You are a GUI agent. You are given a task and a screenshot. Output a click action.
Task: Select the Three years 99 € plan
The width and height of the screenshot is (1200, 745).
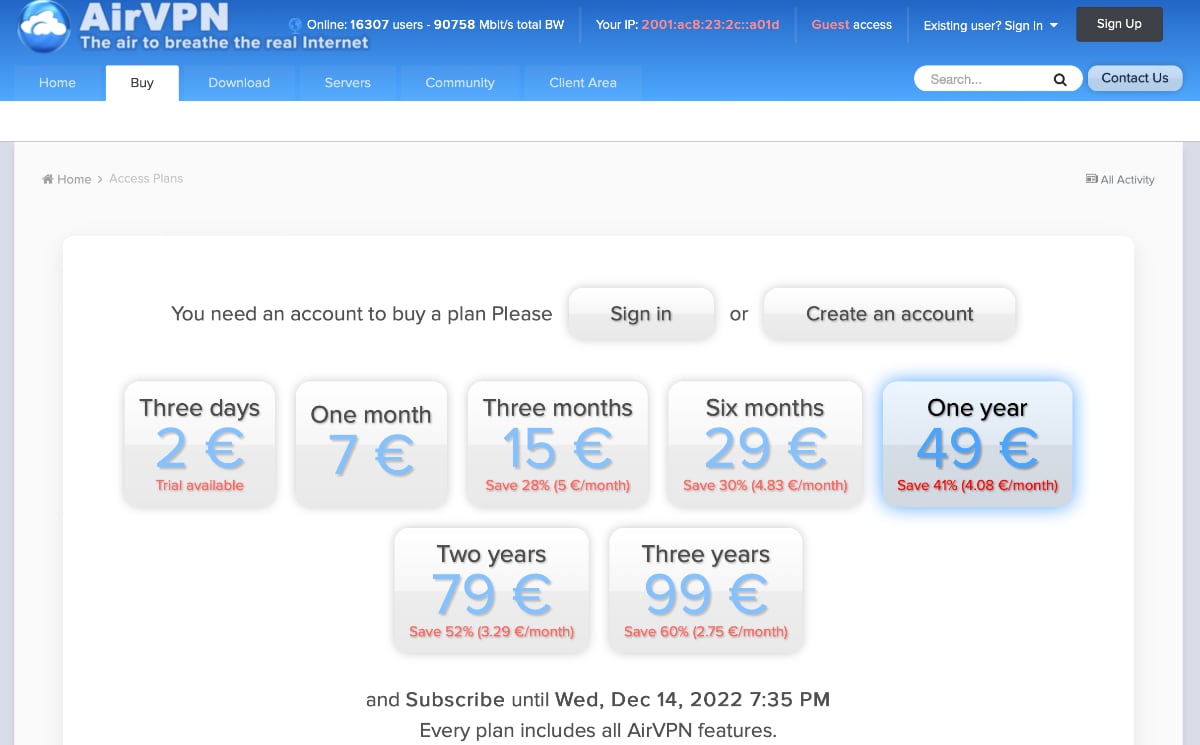pos(706,590)
